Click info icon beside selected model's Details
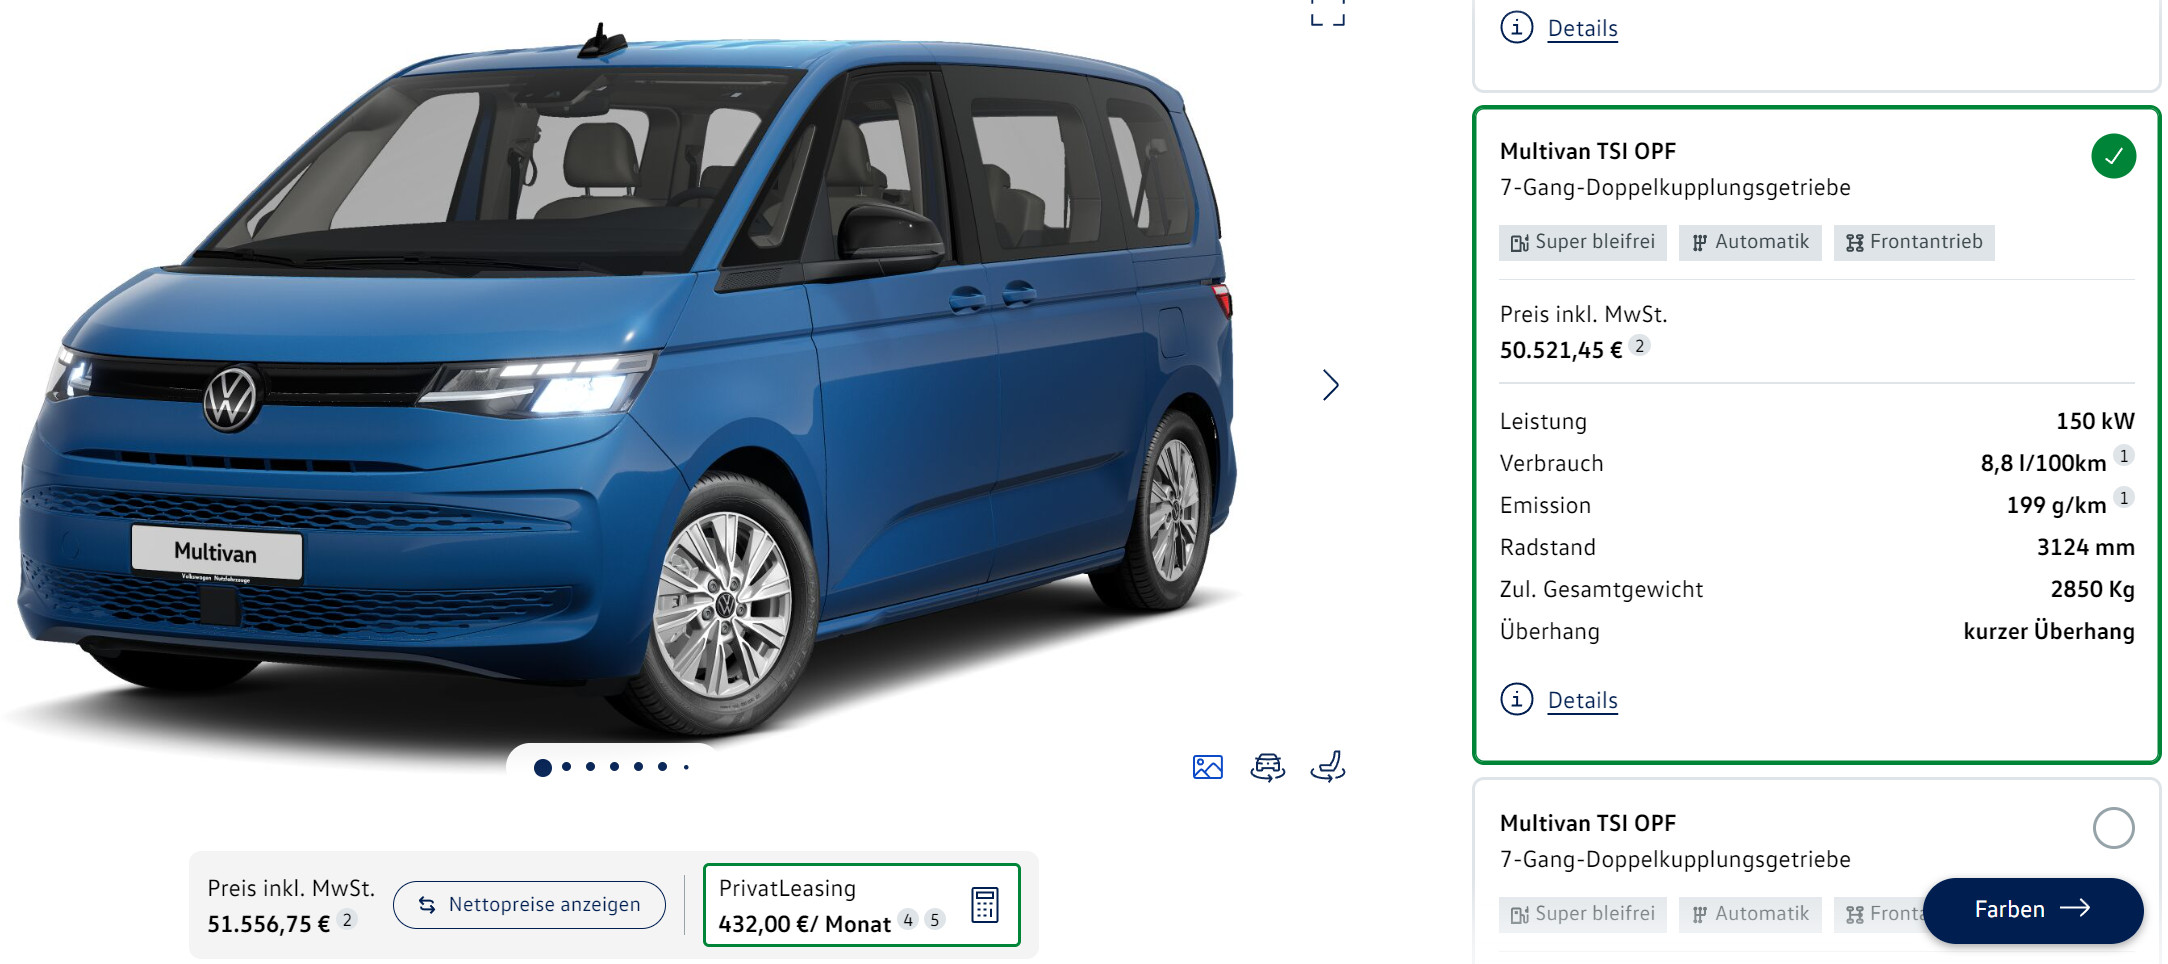Image resolution: width=2168 pixels, height=964 pixels. (1517, 699)
